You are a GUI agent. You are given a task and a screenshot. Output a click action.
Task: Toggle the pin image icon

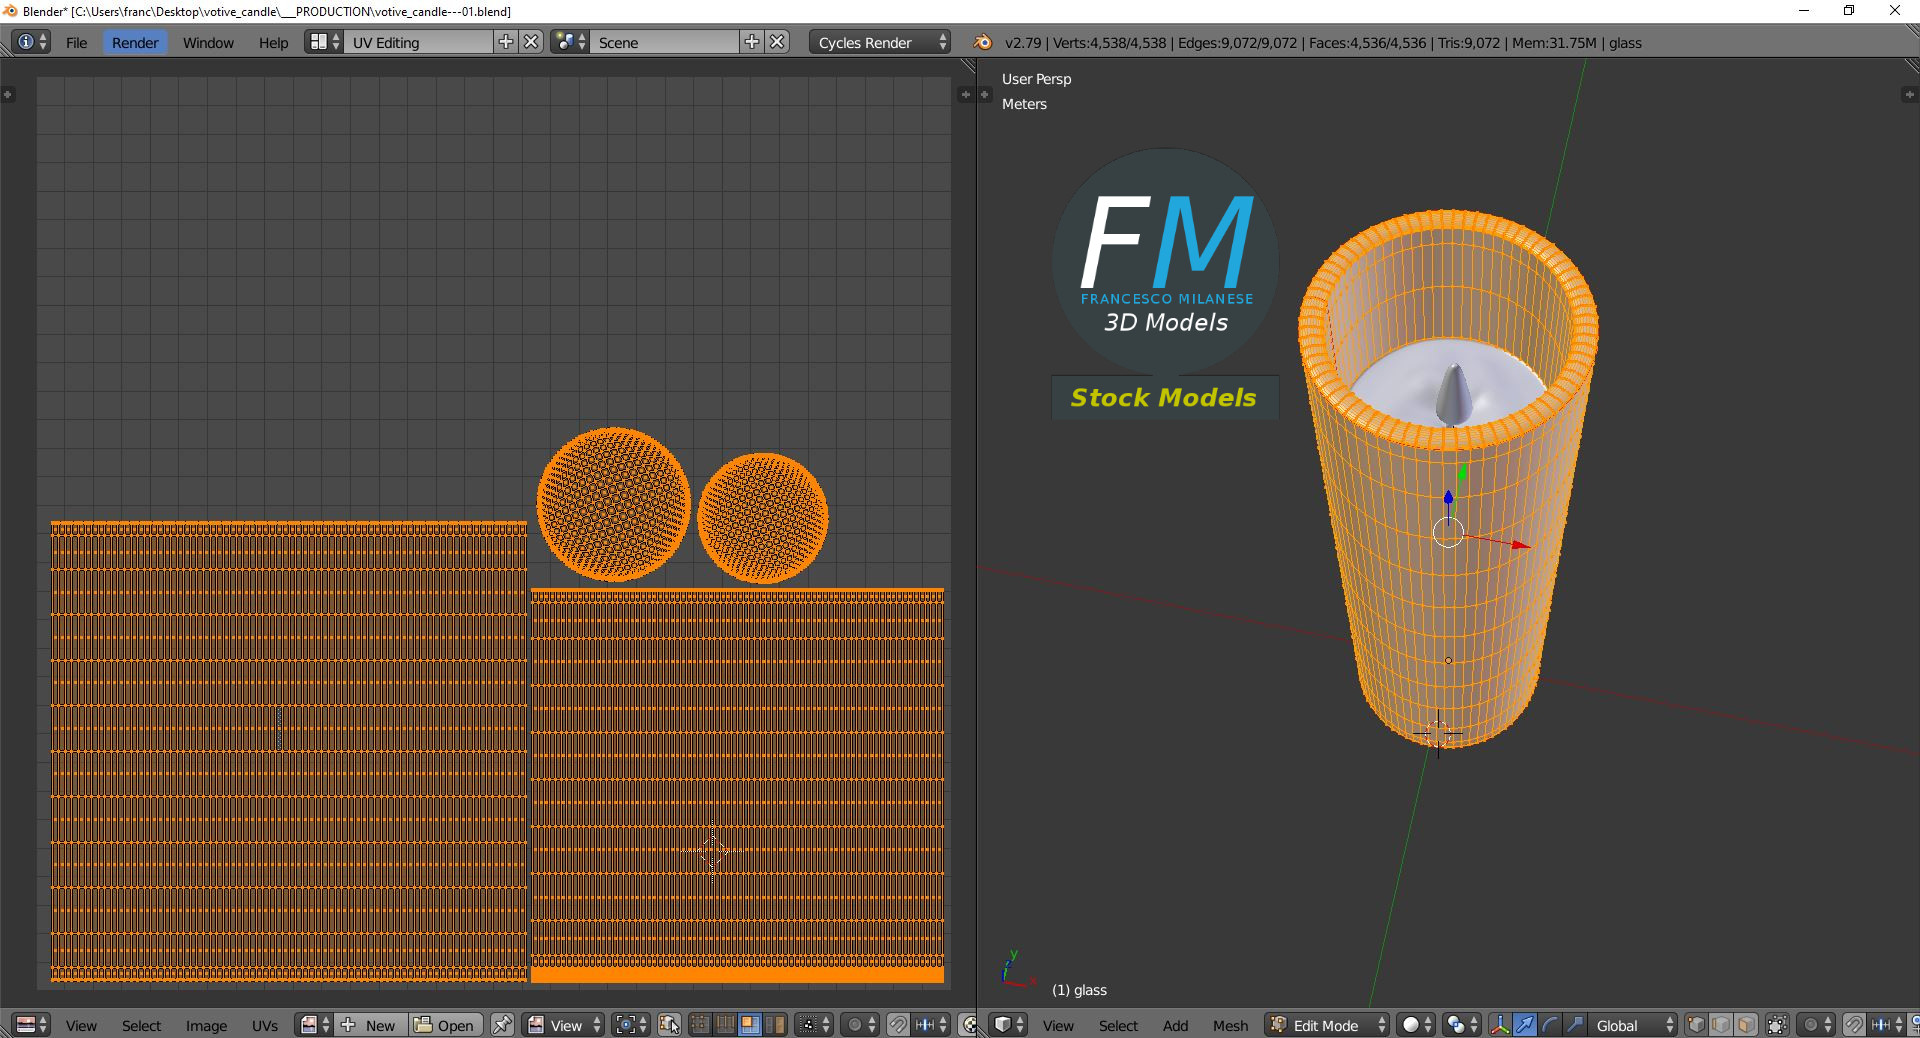pos(502,1025)
